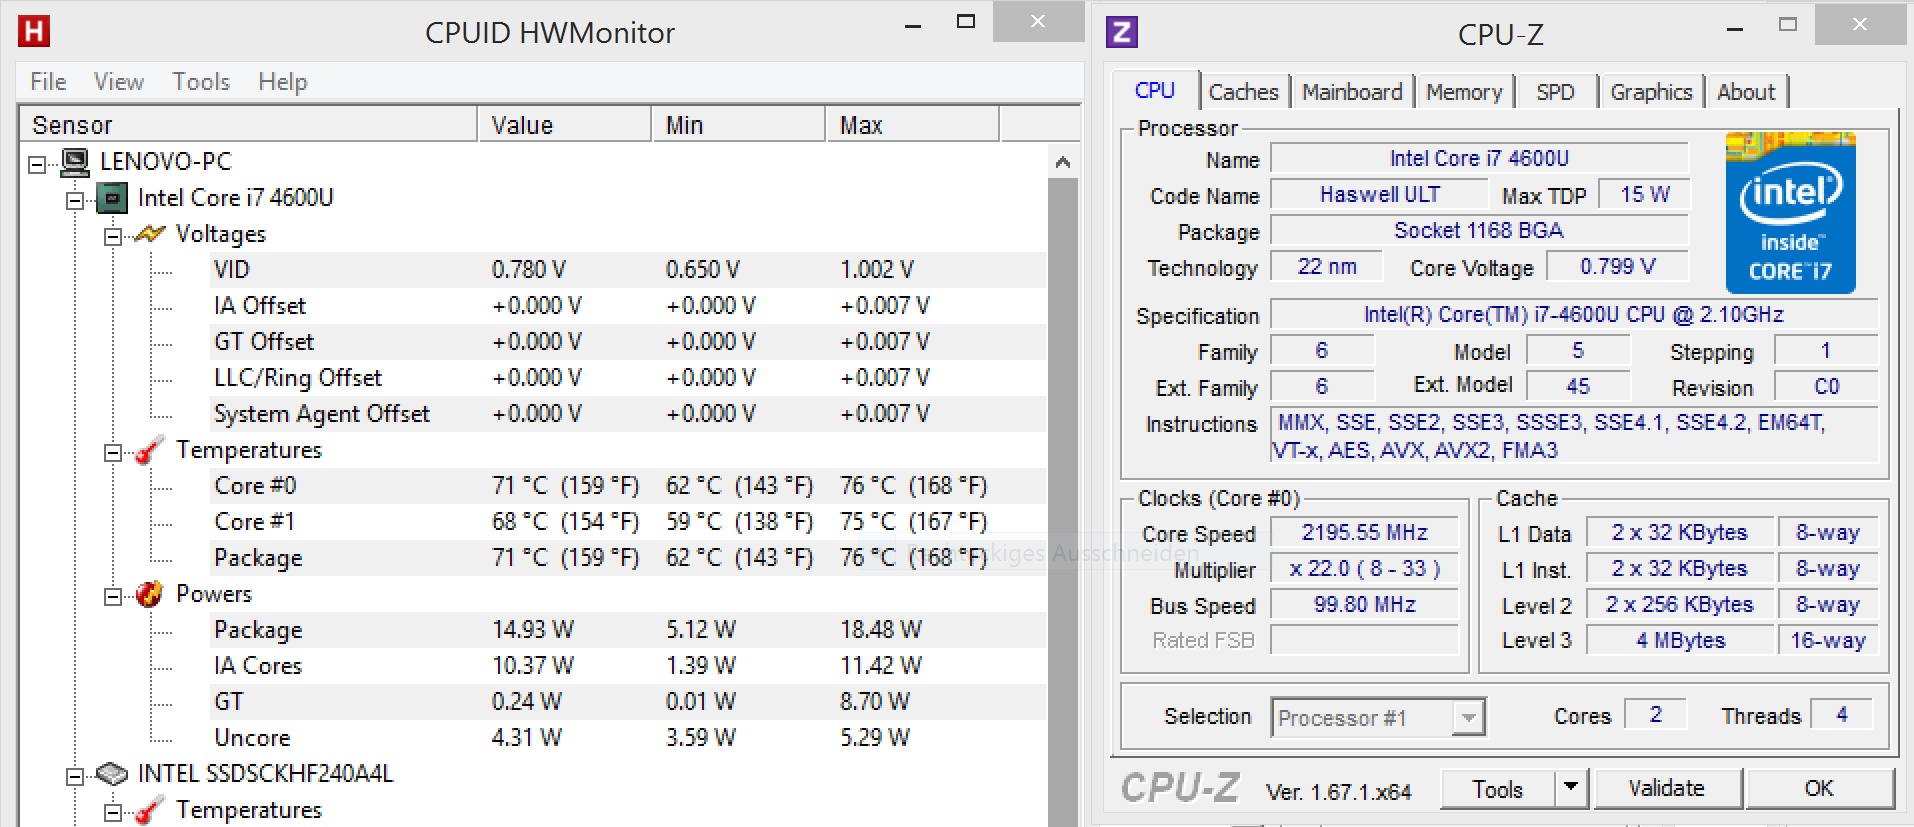This screenshot has height=827, width=1914.
Task: Switch to the Memory tab
Action: click(1463, 92)
